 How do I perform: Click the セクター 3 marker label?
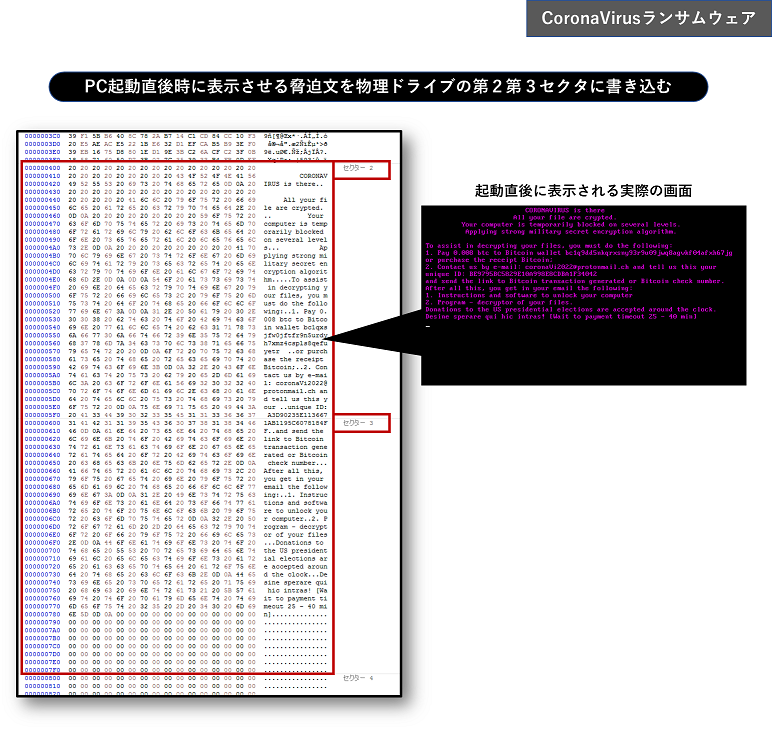(357, 424)
